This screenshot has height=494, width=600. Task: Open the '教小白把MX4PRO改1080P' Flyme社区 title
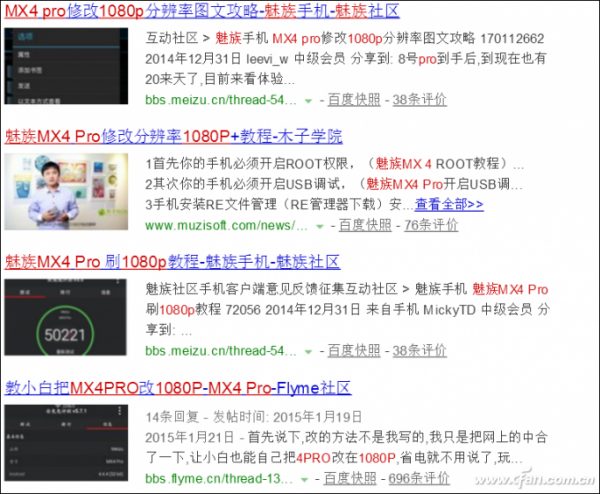(x=178, y=388)
